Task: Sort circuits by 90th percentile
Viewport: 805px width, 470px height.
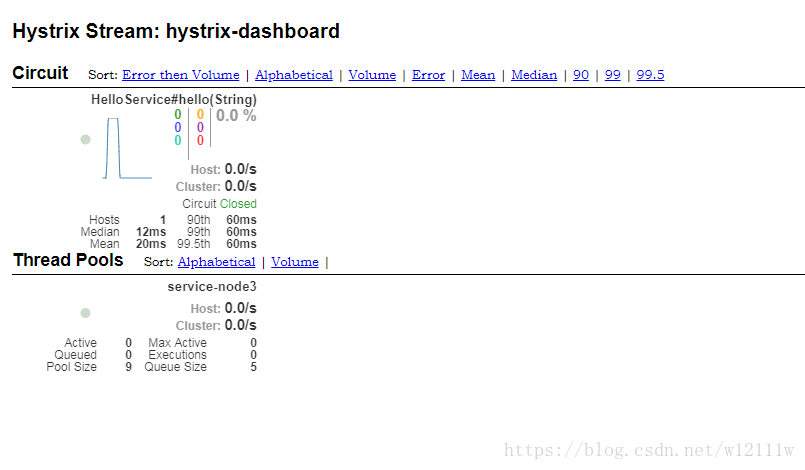Action: tap(581, 75)
